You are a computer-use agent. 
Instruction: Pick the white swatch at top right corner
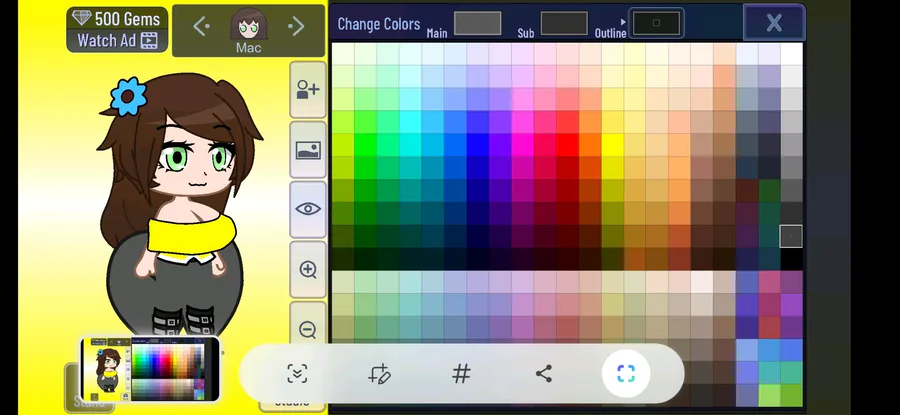click(x=791, y=54)
